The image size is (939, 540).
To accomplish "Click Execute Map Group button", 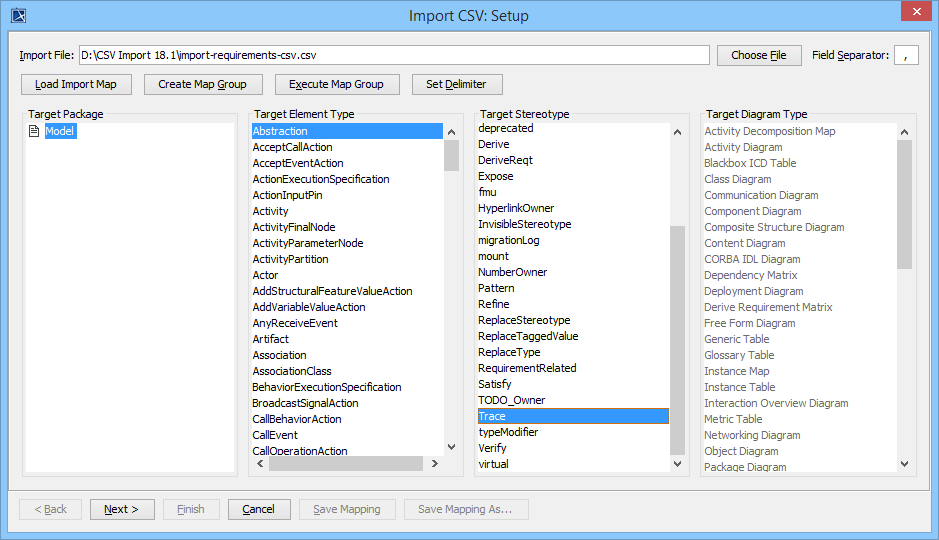I will (336, 84).
